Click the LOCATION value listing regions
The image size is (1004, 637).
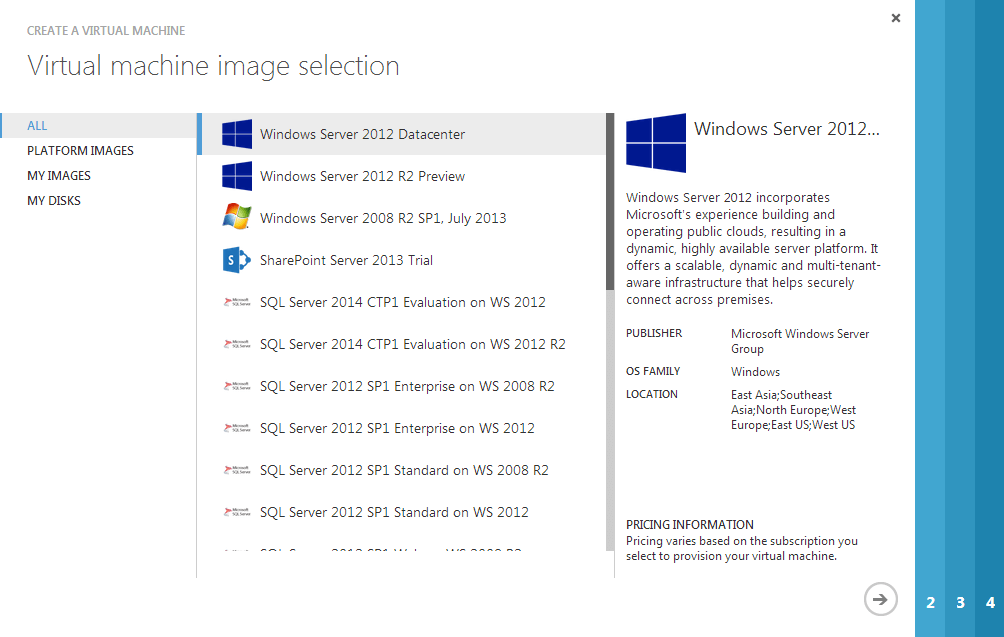point(793,410)
